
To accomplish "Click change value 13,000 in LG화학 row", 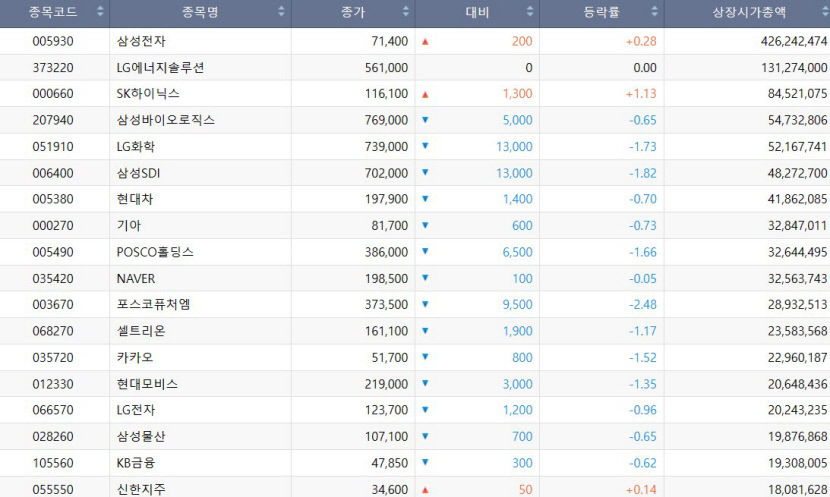I will pos(514,147).
